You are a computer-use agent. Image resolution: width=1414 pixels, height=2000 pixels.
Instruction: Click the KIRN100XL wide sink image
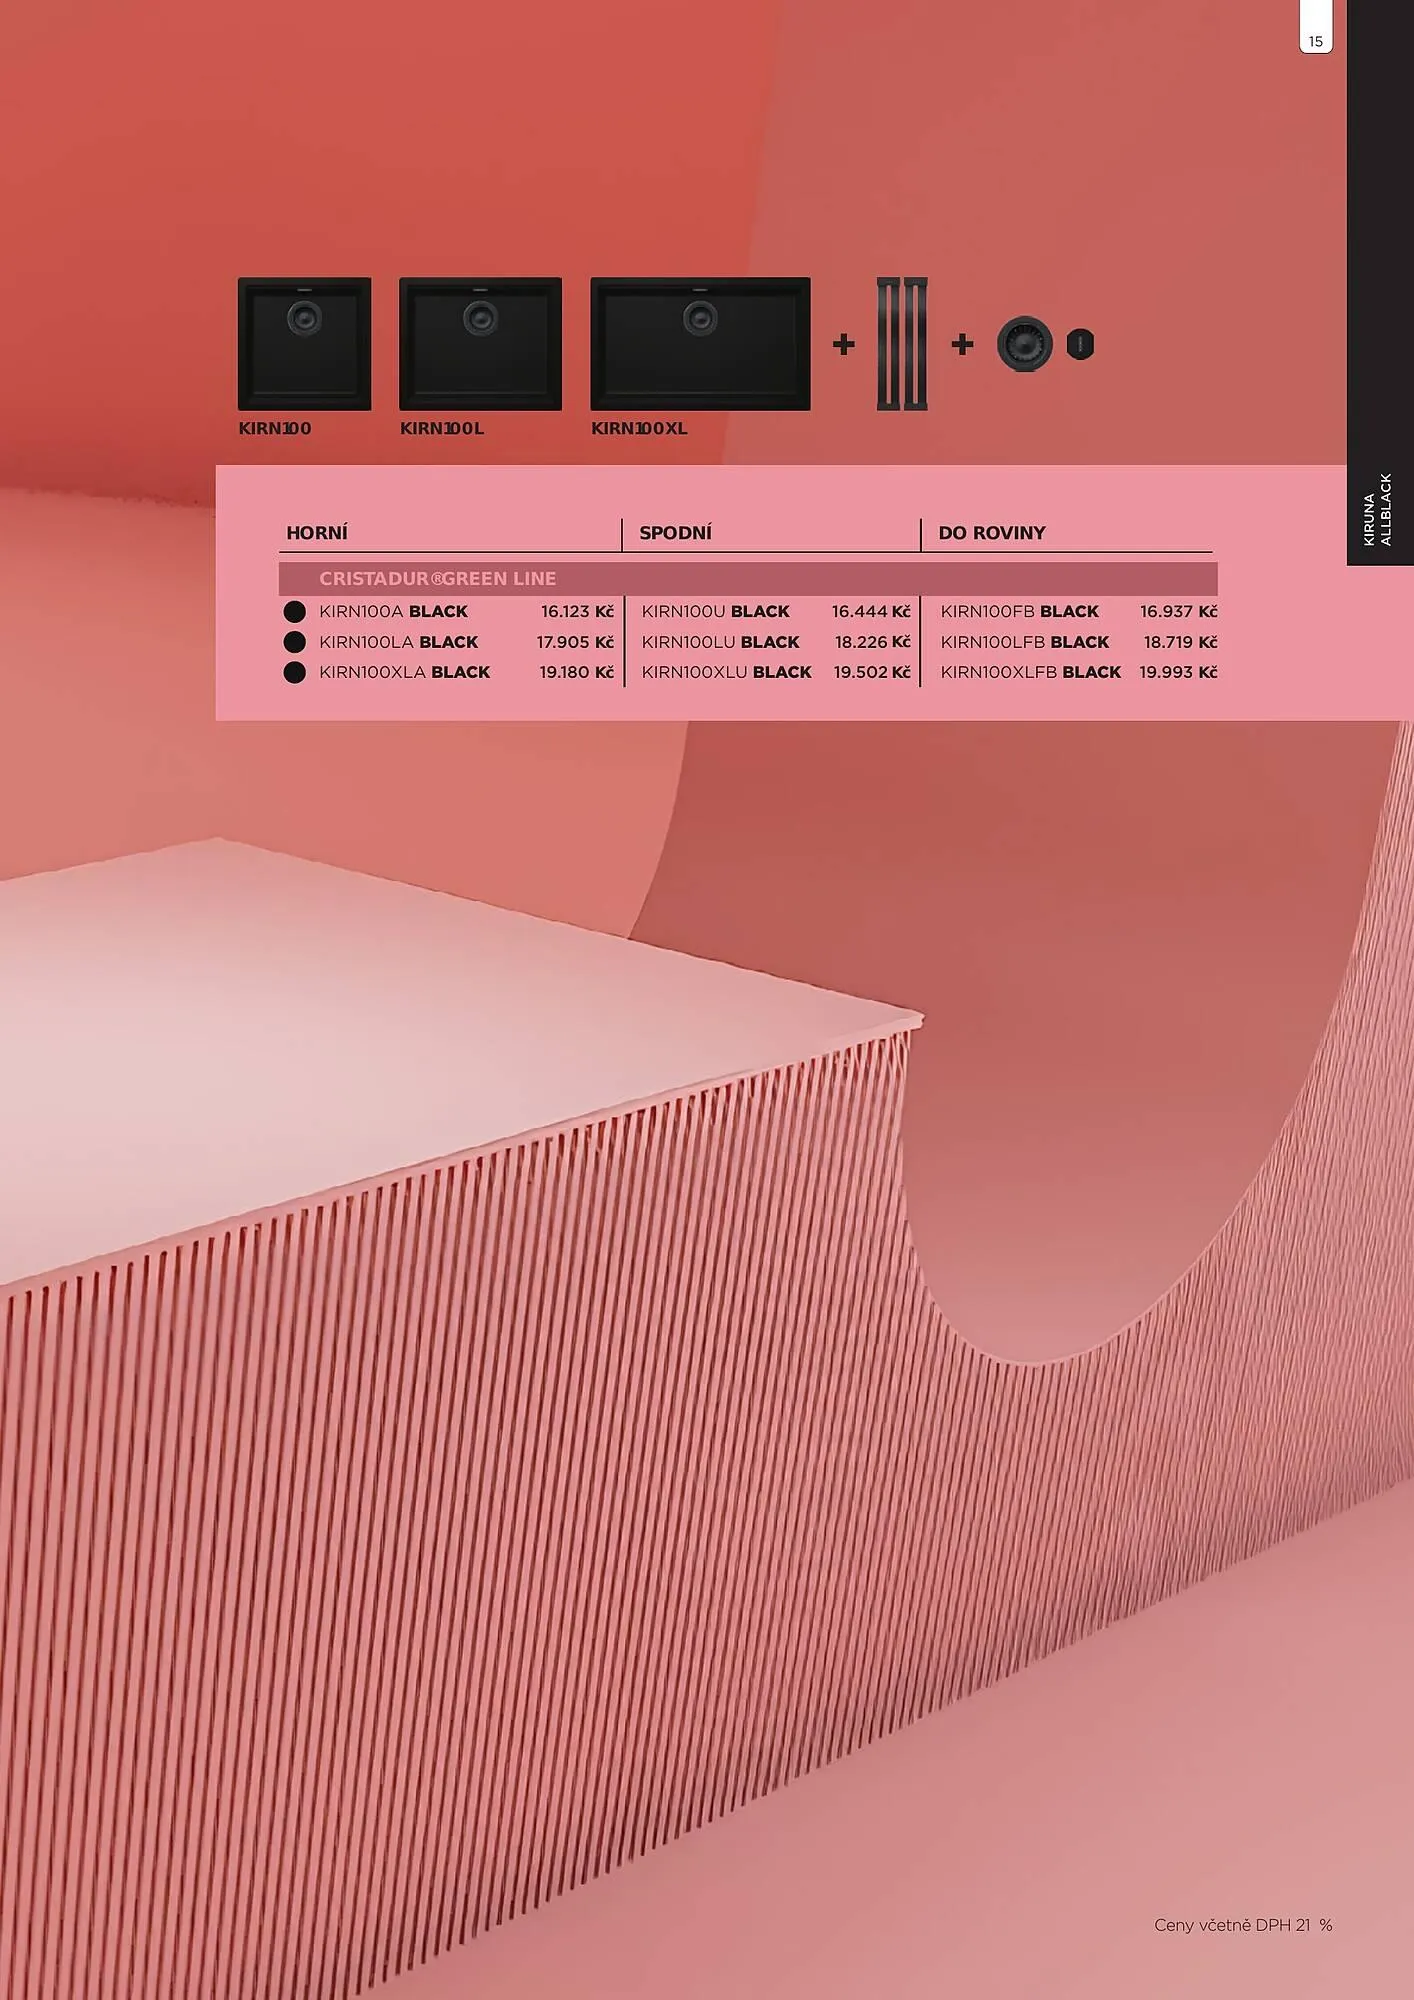click(700, 344)
